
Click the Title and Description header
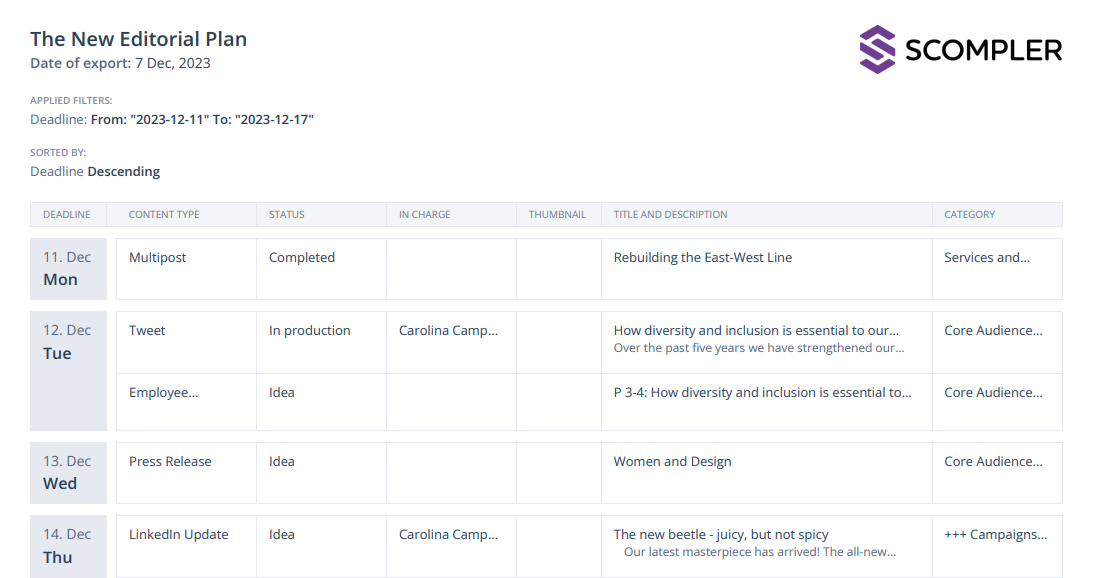[670, 215]
